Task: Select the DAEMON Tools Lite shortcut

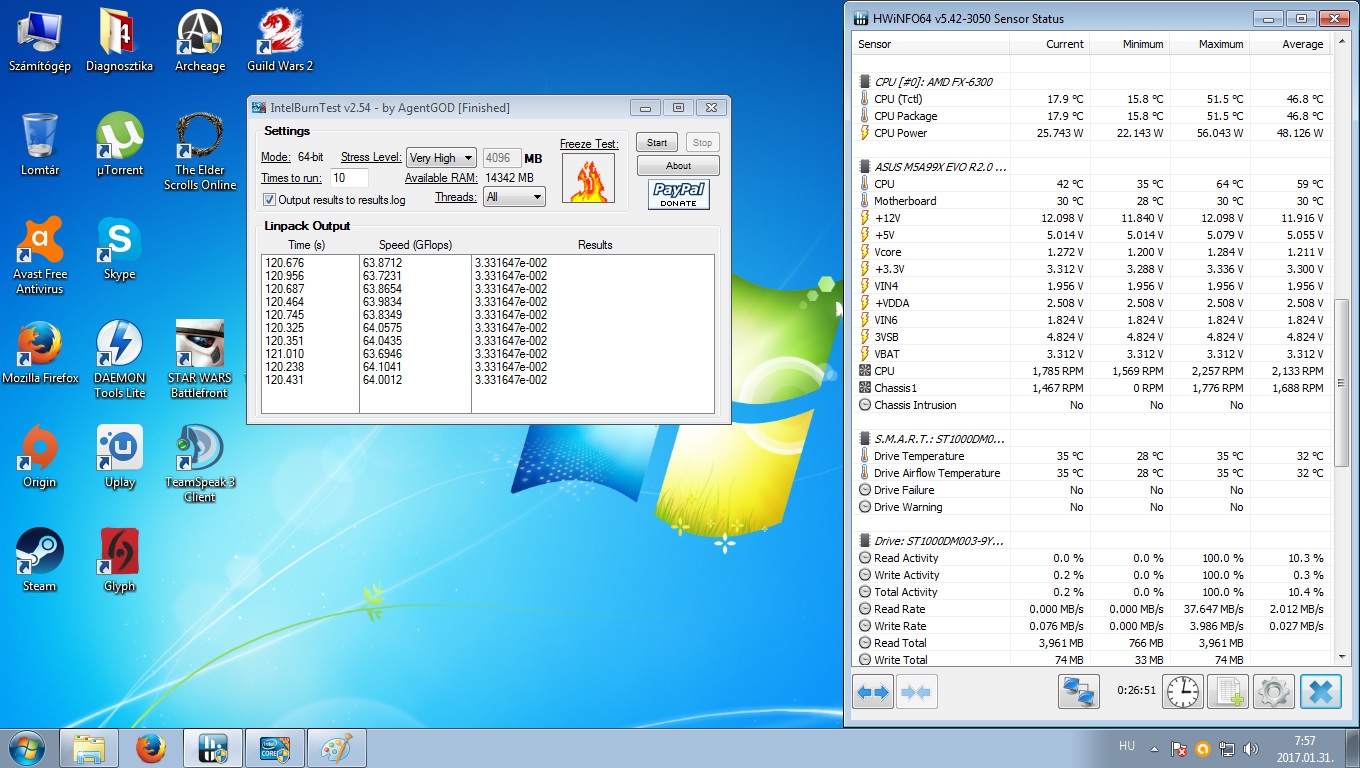Action: point(119,359)
